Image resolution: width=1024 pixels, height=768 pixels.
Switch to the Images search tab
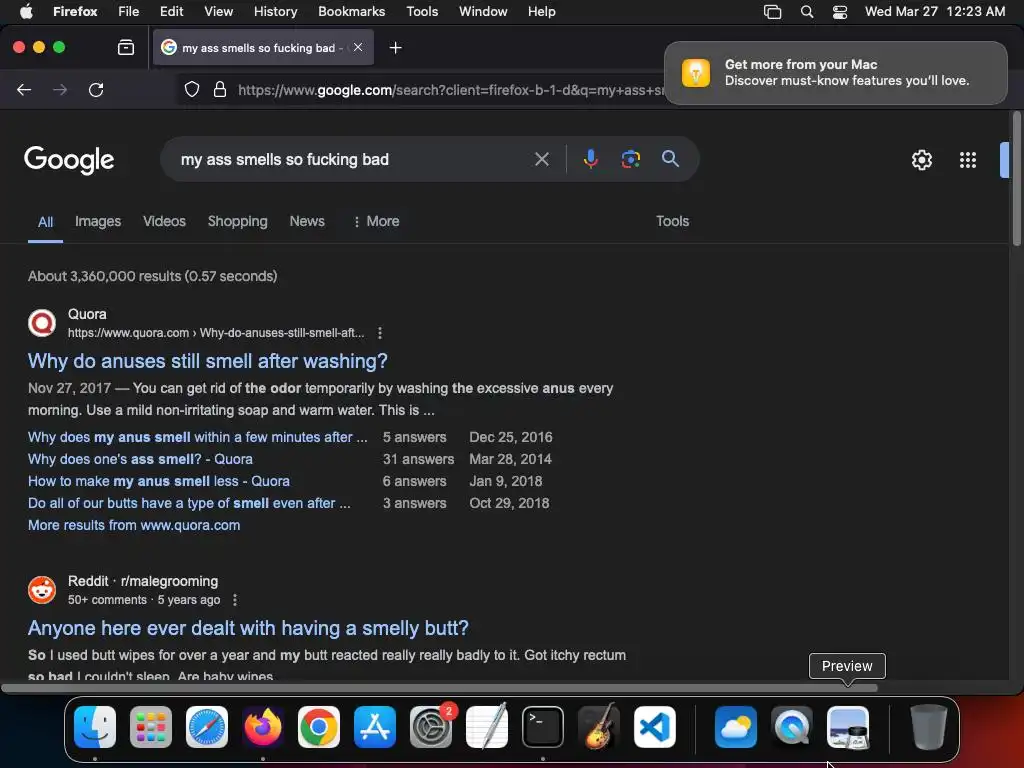pyautogui.click(x=98, y=221)
